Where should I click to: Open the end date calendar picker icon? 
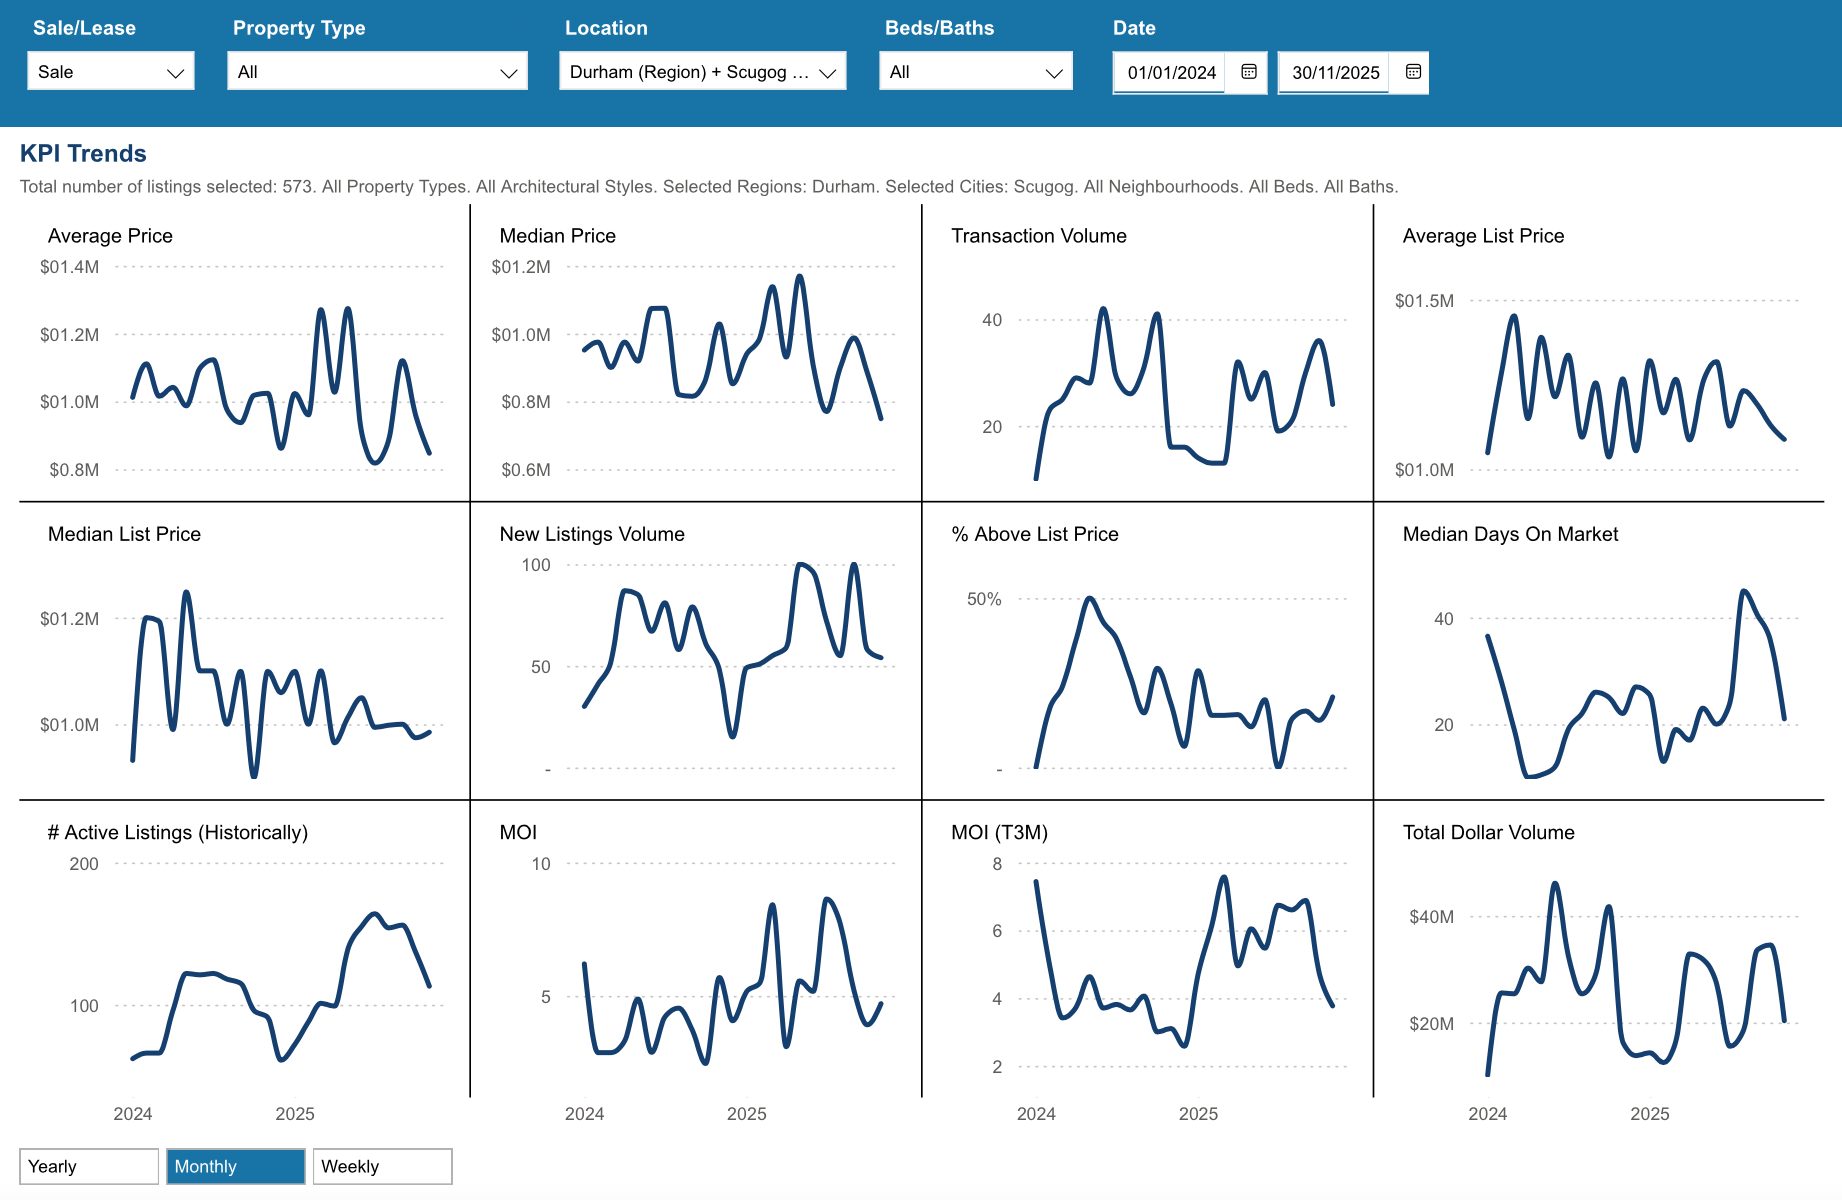coord(1413,72)
